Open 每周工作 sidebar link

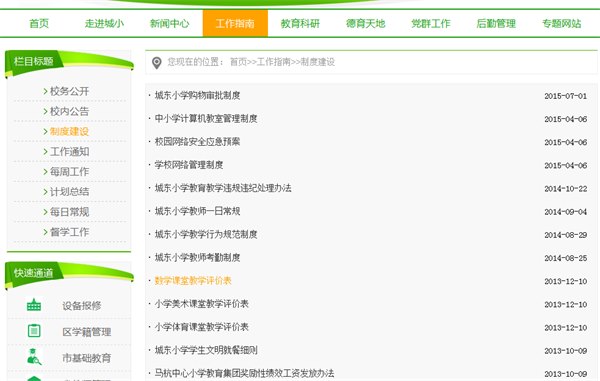pos(69,172)
